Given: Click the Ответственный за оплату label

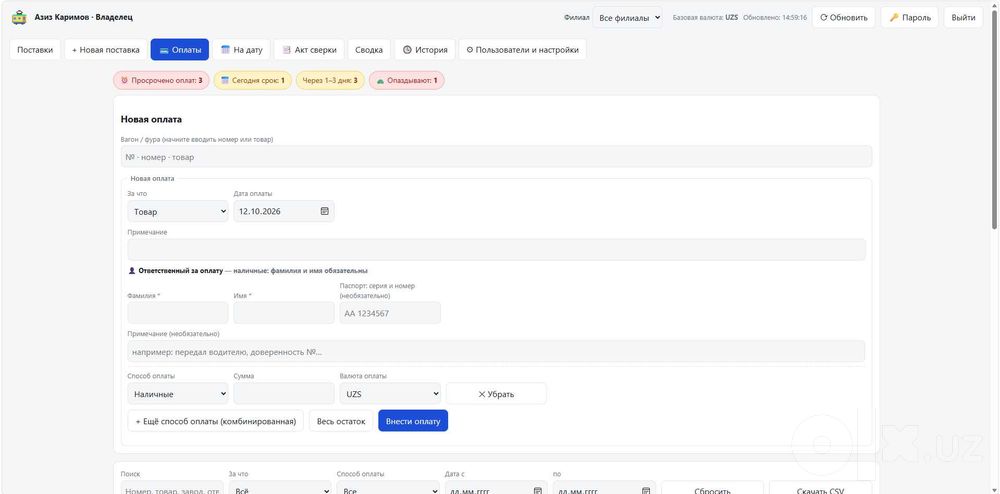Looking at the screenshot, I should tap(180, 271).
